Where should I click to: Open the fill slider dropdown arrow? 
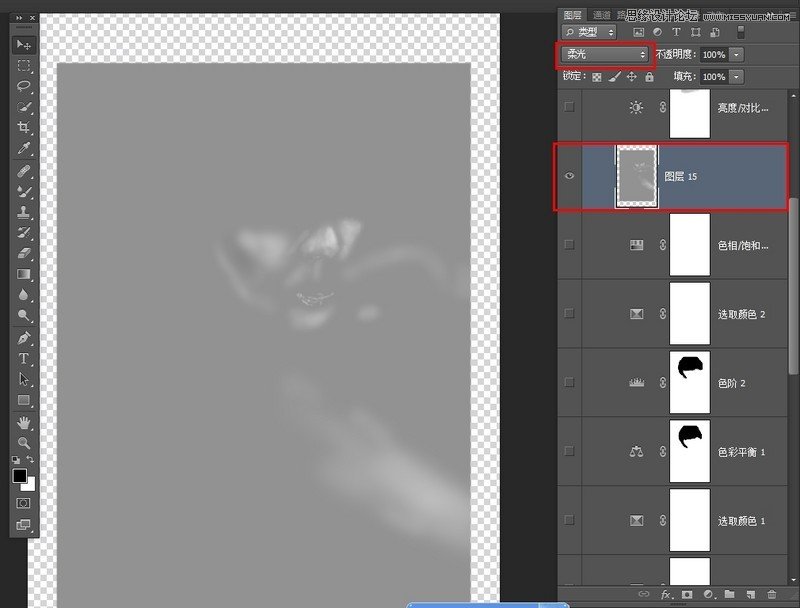coord(736,77)
